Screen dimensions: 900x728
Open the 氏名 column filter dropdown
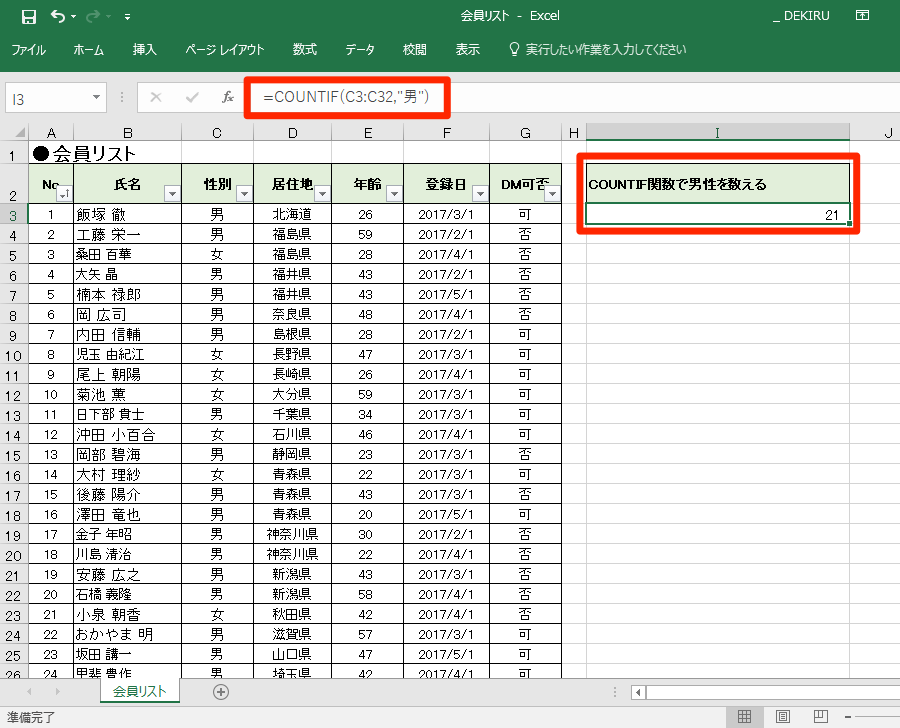click(172, 193)
